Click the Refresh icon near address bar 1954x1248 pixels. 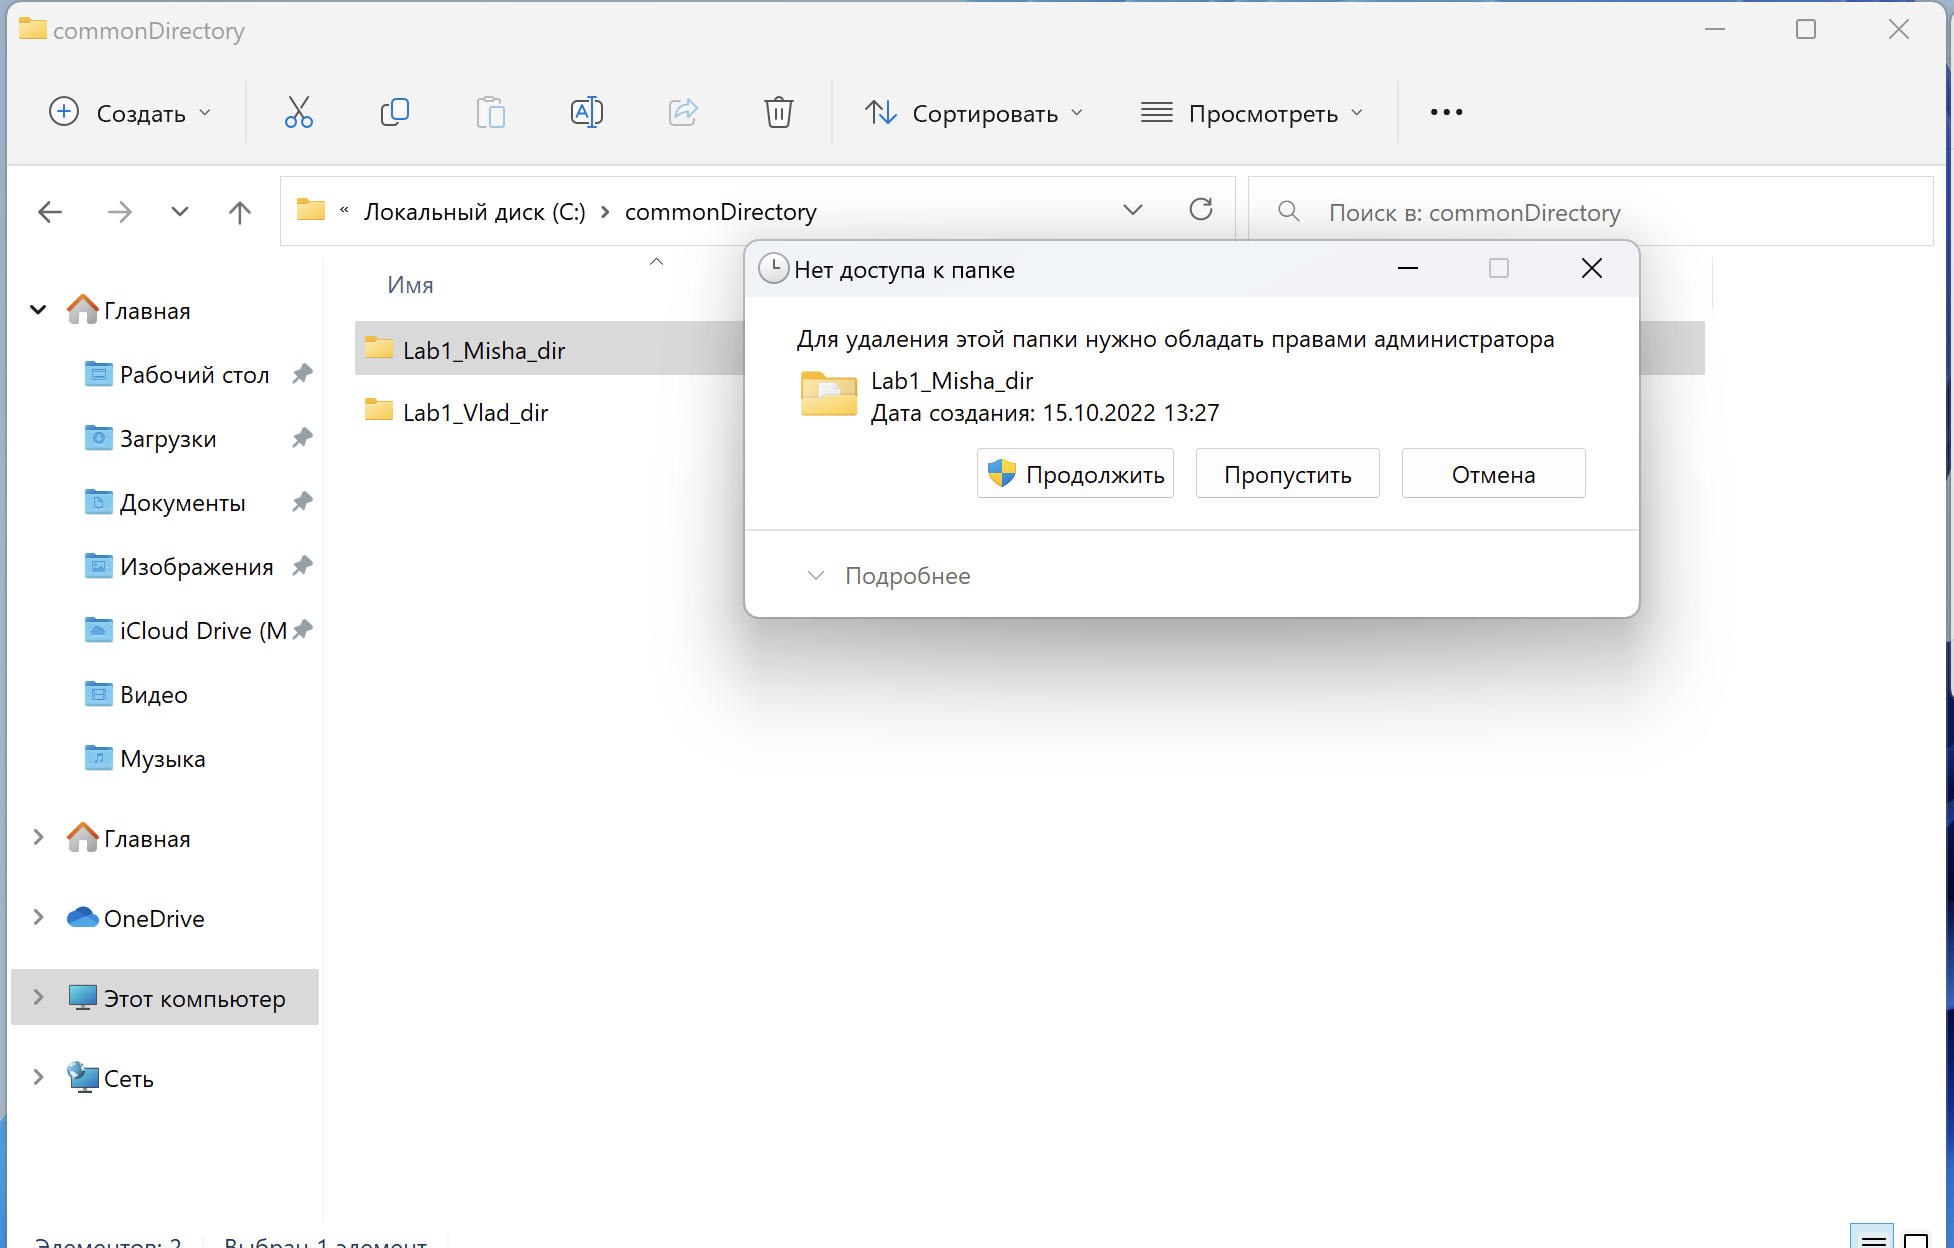[1200, 210]
